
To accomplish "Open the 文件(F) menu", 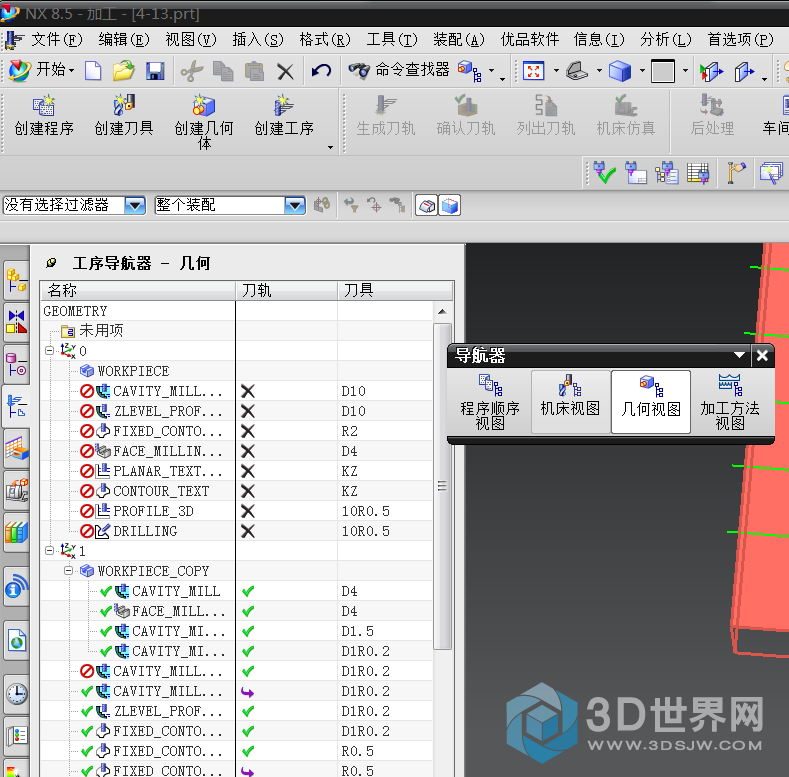I will (56, 40).
